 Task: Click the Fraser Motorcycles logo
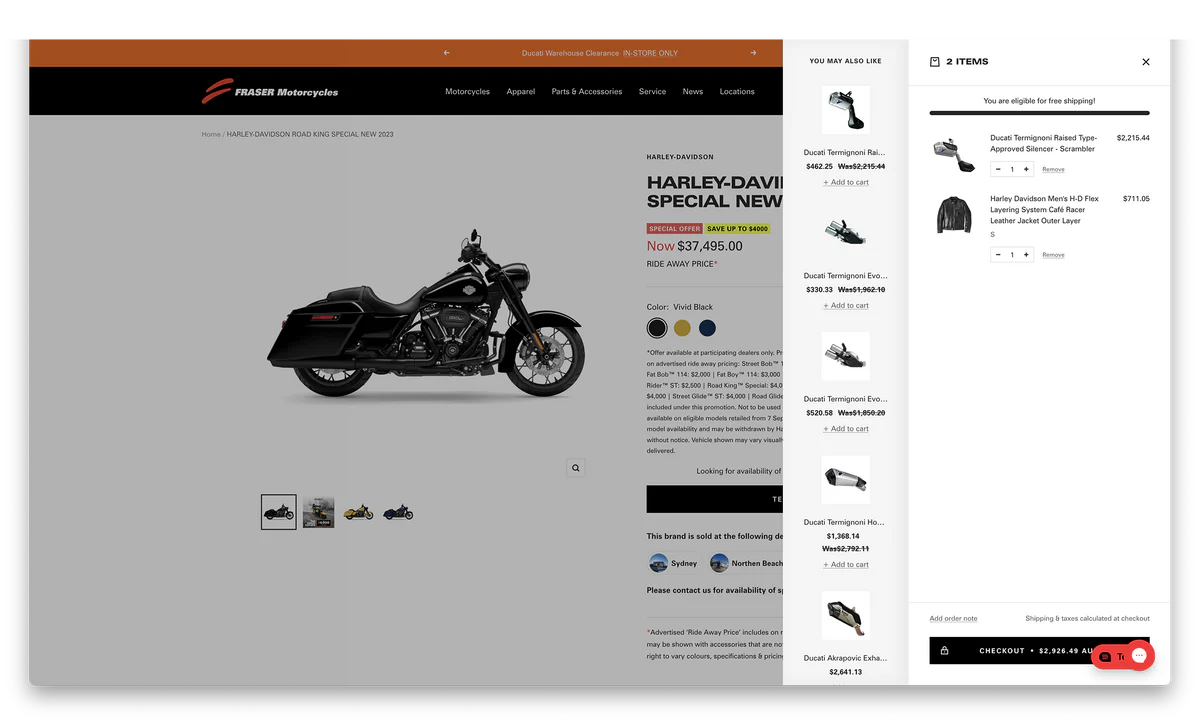[270, 91]
